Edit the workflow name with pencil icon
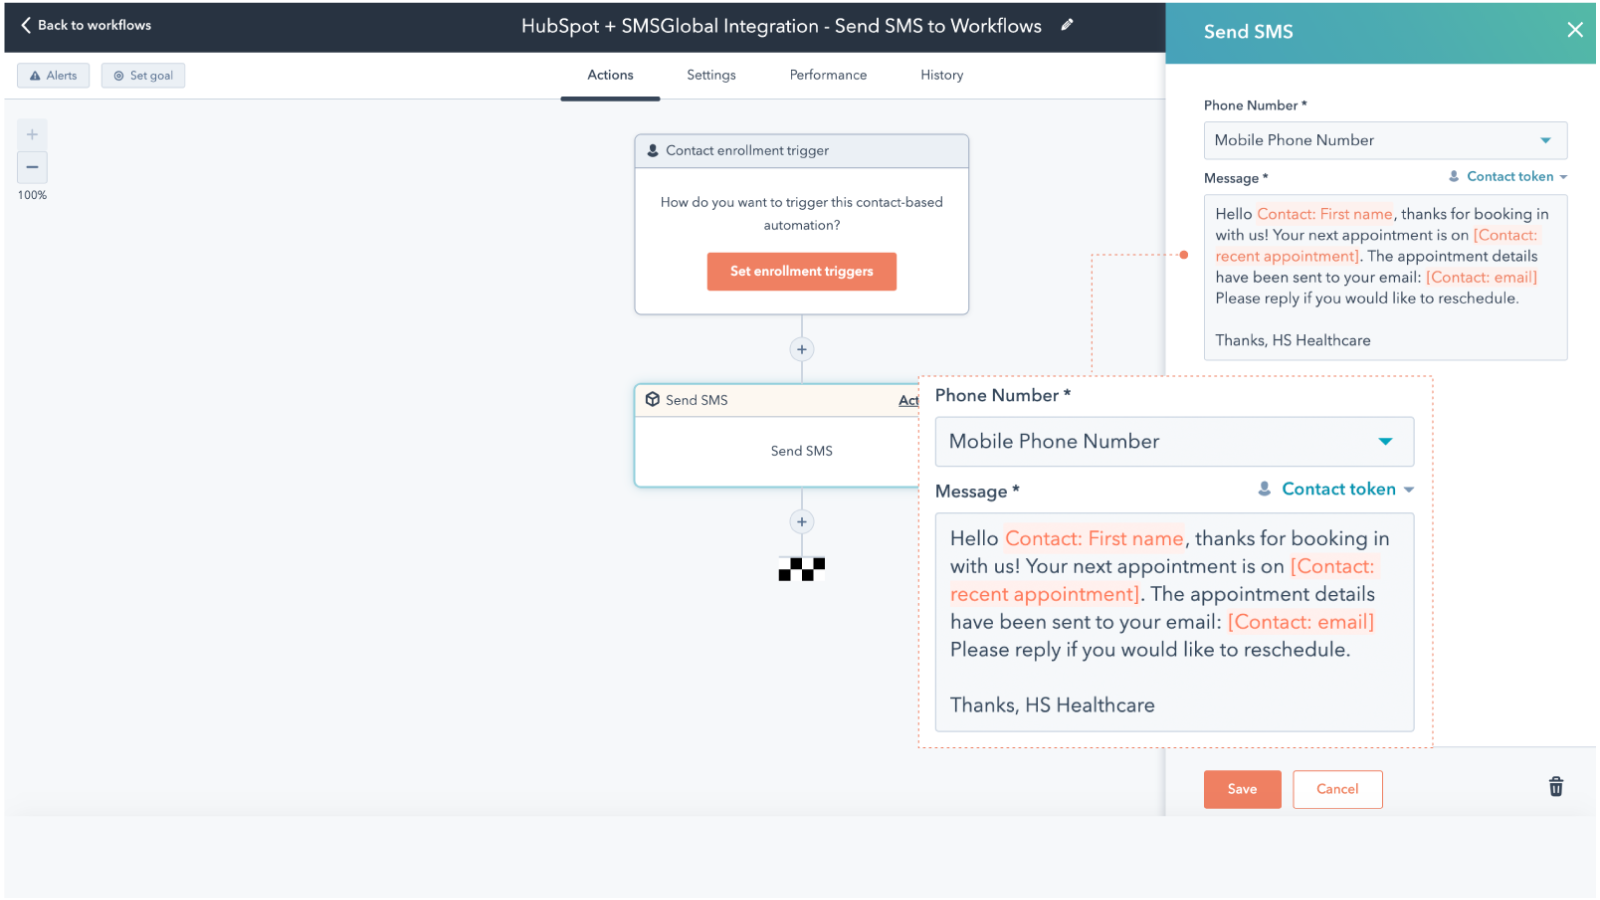This screenshot has width=1600, height=900. 1067,25
